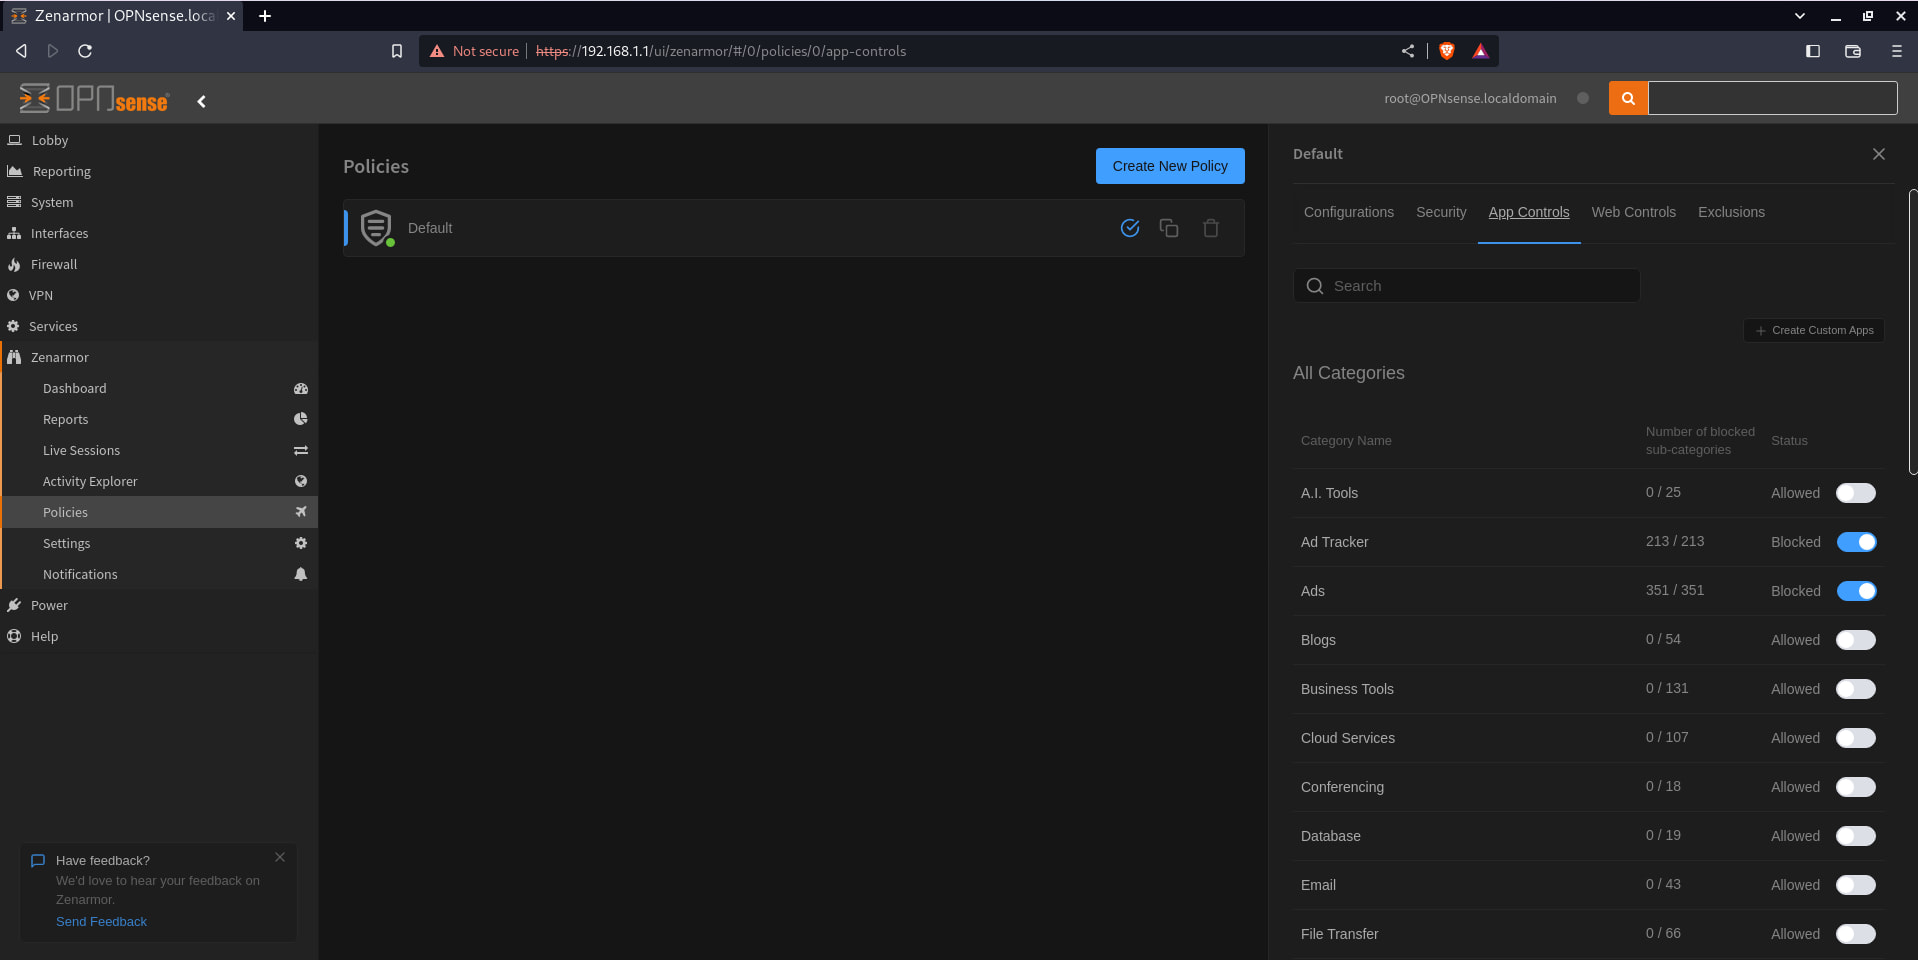The image size is (1918, 960).
Task: Open the Live Sessions page
Action: 160,450
